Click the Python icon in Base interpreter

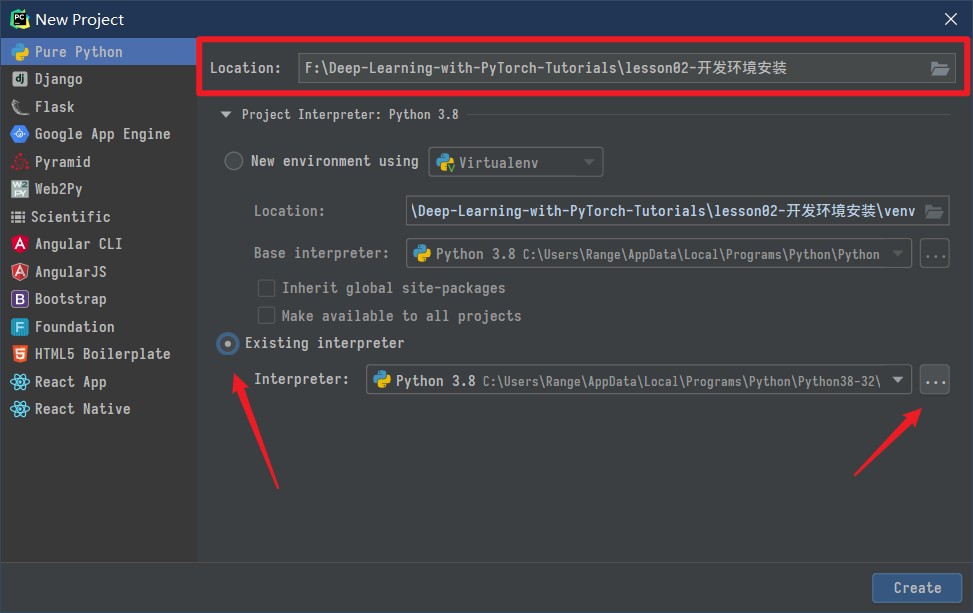[x=422, y=253]
